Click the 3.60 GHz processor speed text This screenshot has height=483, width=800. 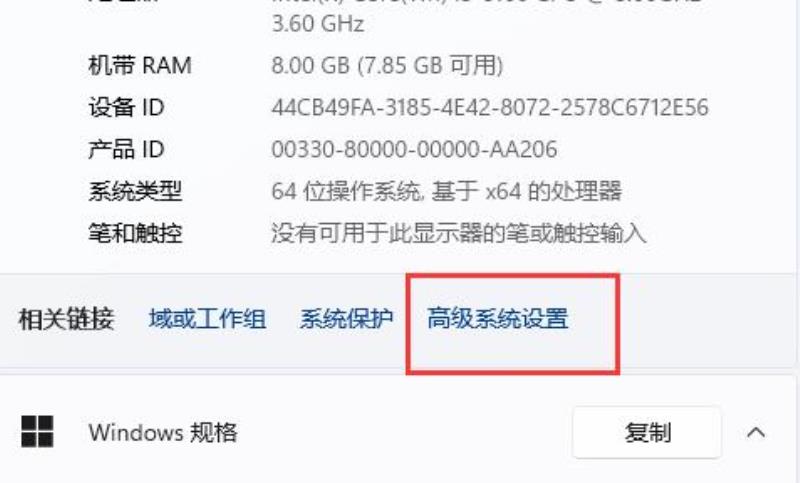[318, 23]
